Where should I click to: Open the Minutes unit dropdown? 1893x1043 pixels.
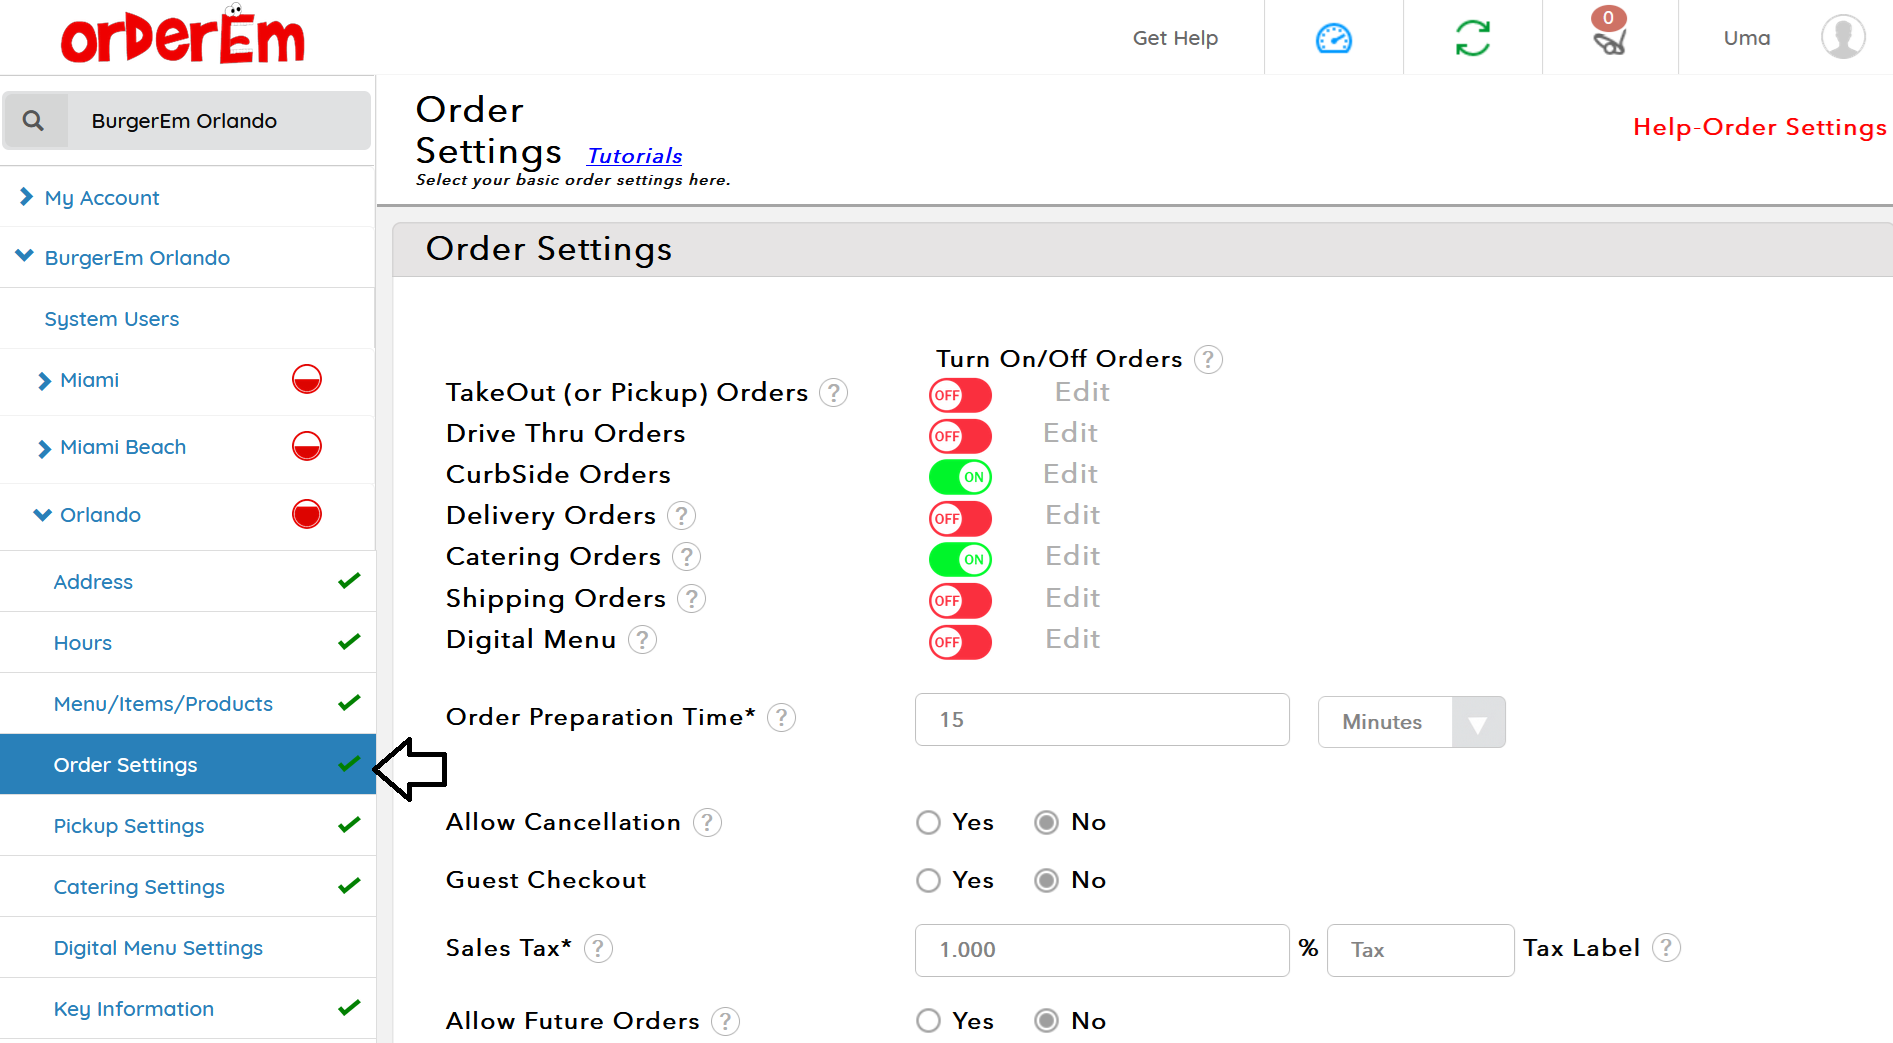click(x=1411, y=722)
